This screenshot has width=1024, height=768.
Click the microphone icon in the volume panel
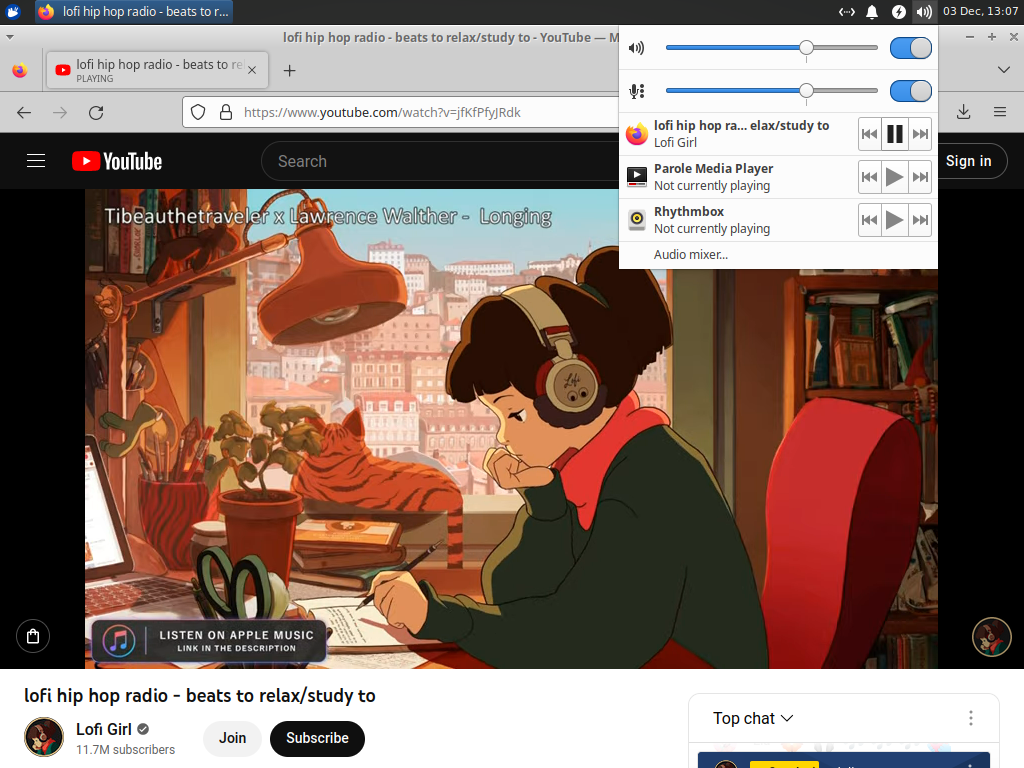[637, 90]
